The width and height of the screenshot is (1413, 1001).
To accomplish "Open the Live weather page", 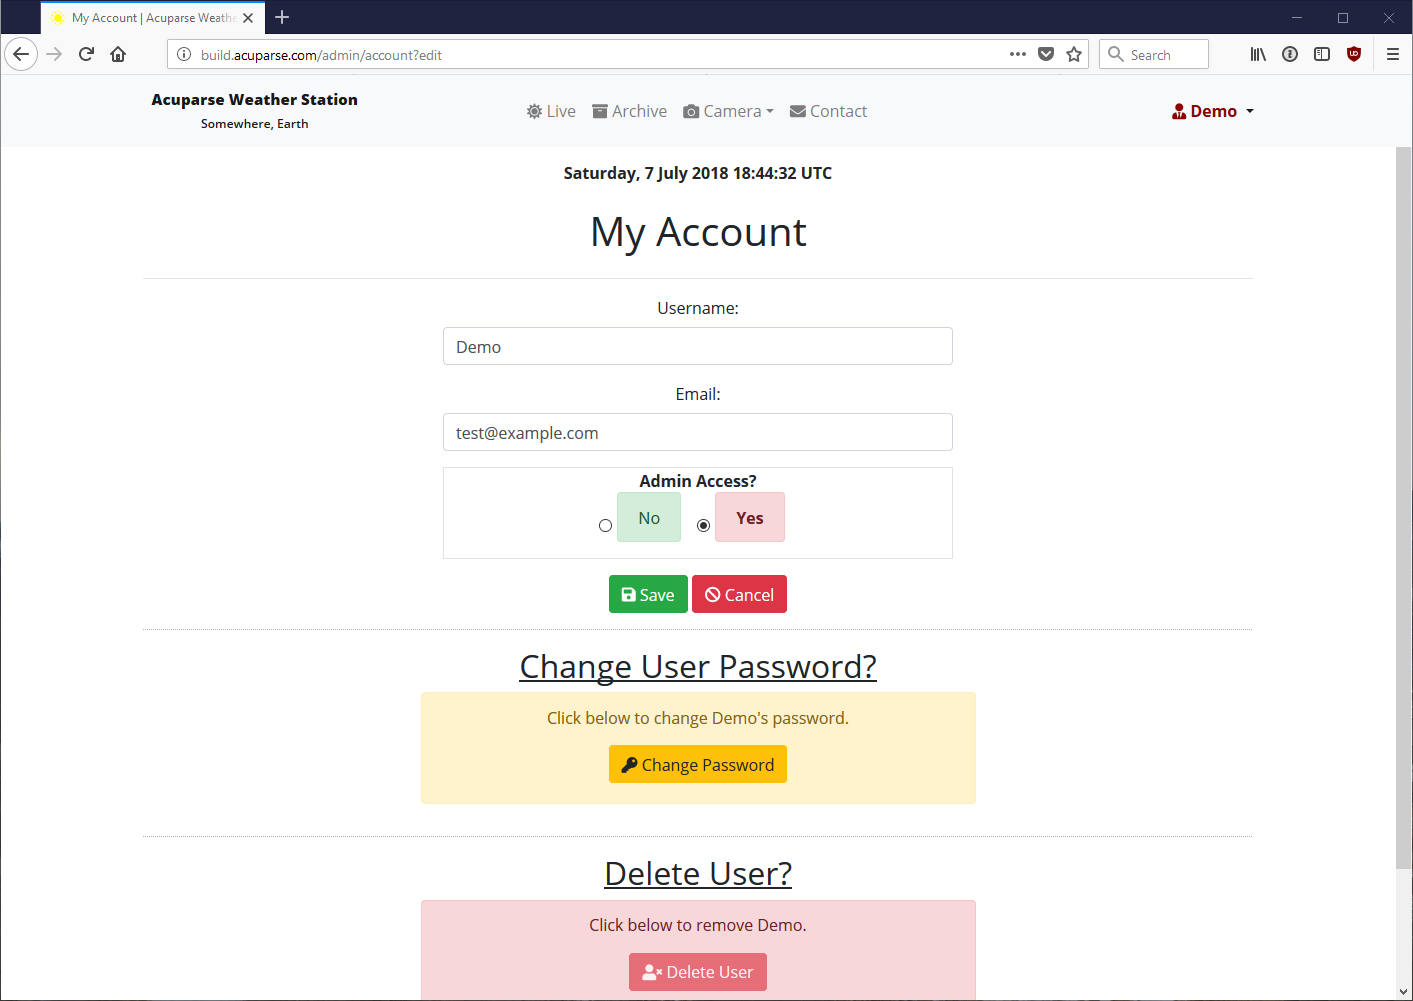I will click(x=551, y=111).
